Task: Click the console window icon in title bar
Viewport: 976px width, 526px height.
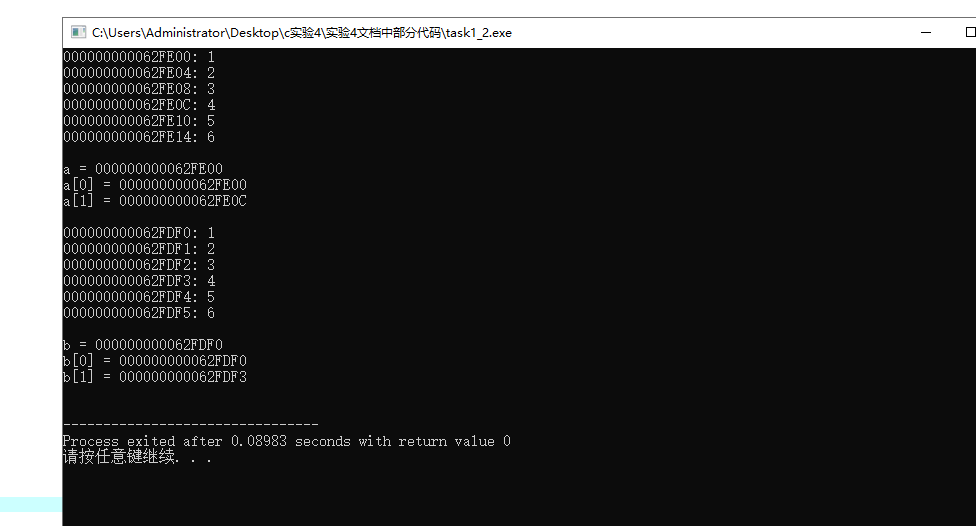Action: [x=78, y=32]
